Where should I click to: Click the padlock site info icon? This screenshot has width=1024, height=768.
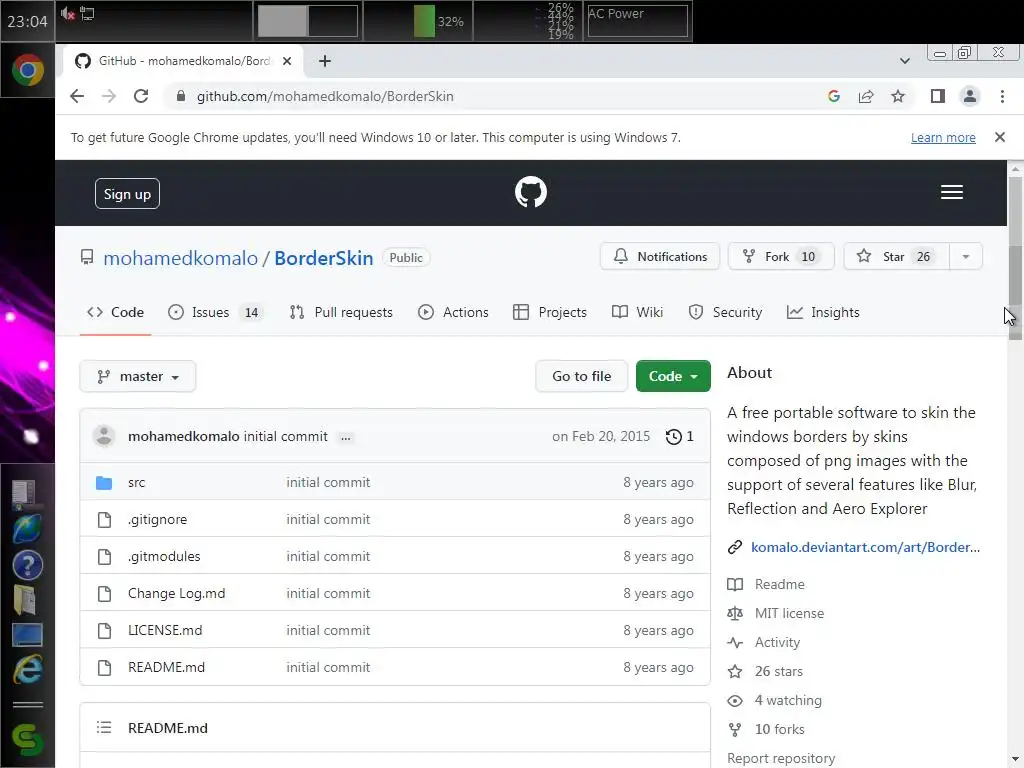(181, 97)
